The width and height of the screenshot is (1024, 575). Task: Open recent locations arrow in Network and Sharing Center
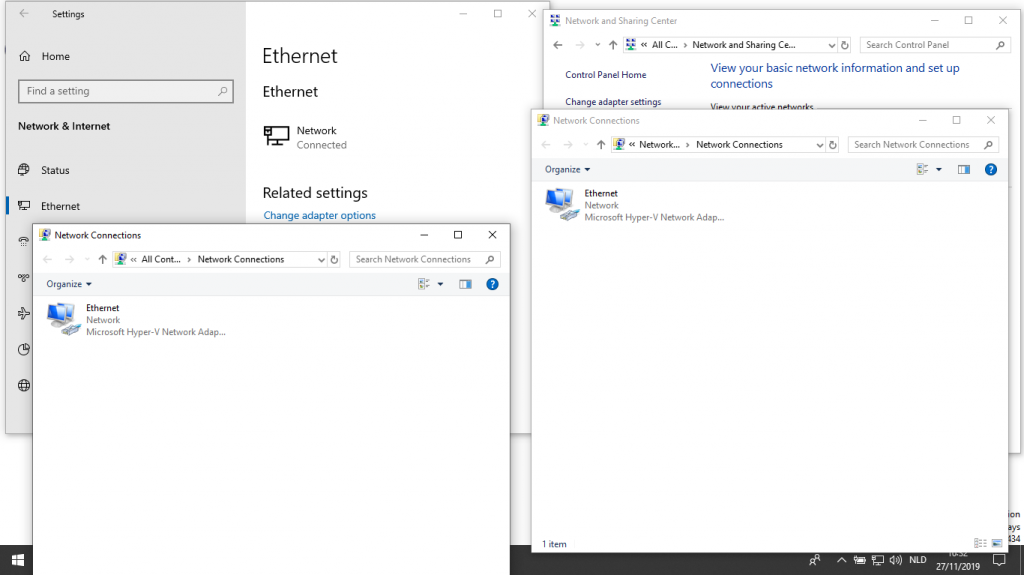[x=597, y=44]
